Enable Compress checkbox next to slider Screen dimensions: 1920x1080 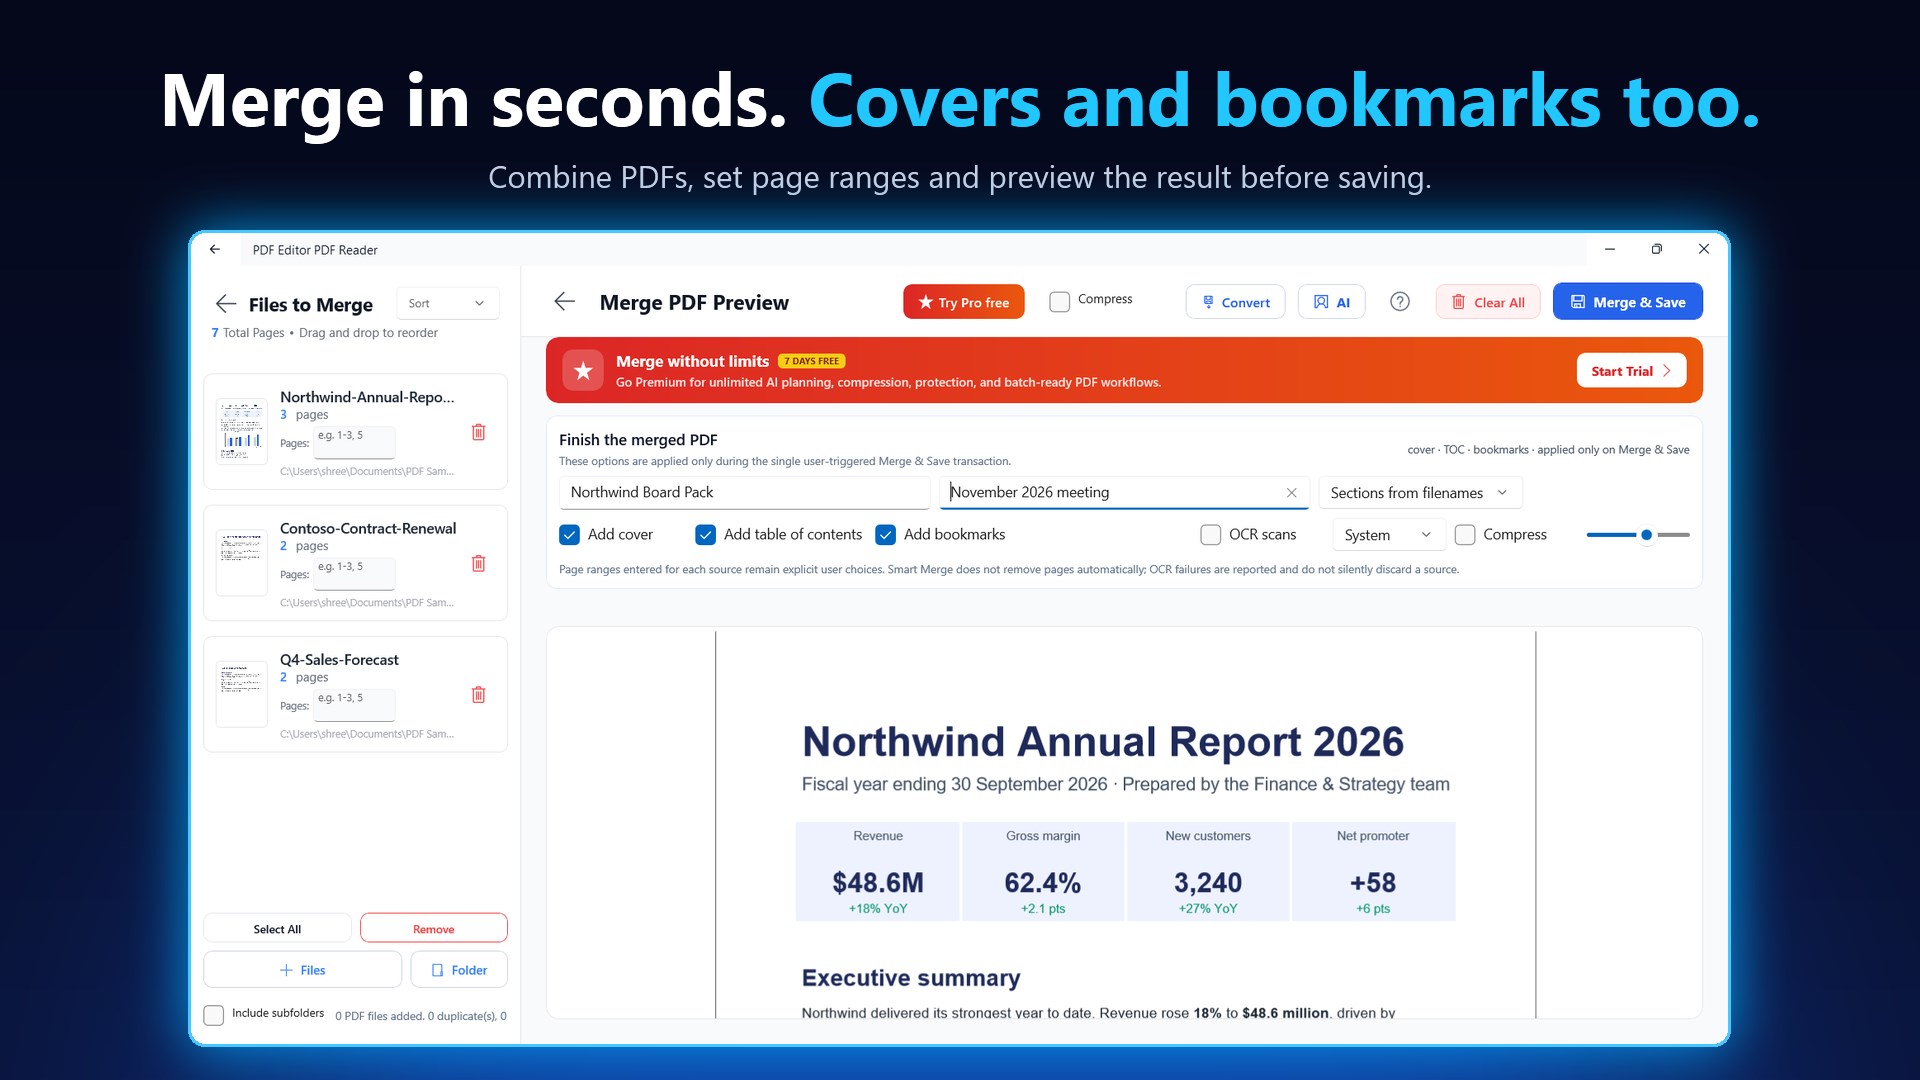coord(1465,535)
